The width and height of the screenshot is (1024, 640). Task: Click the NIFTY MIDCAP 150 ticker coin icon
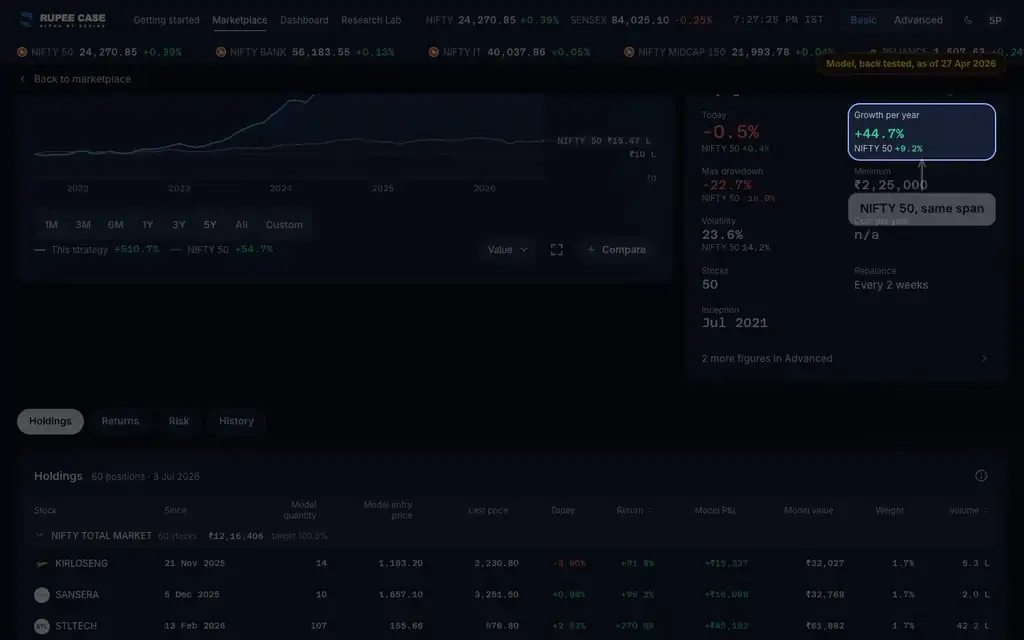tap(629, 52)
